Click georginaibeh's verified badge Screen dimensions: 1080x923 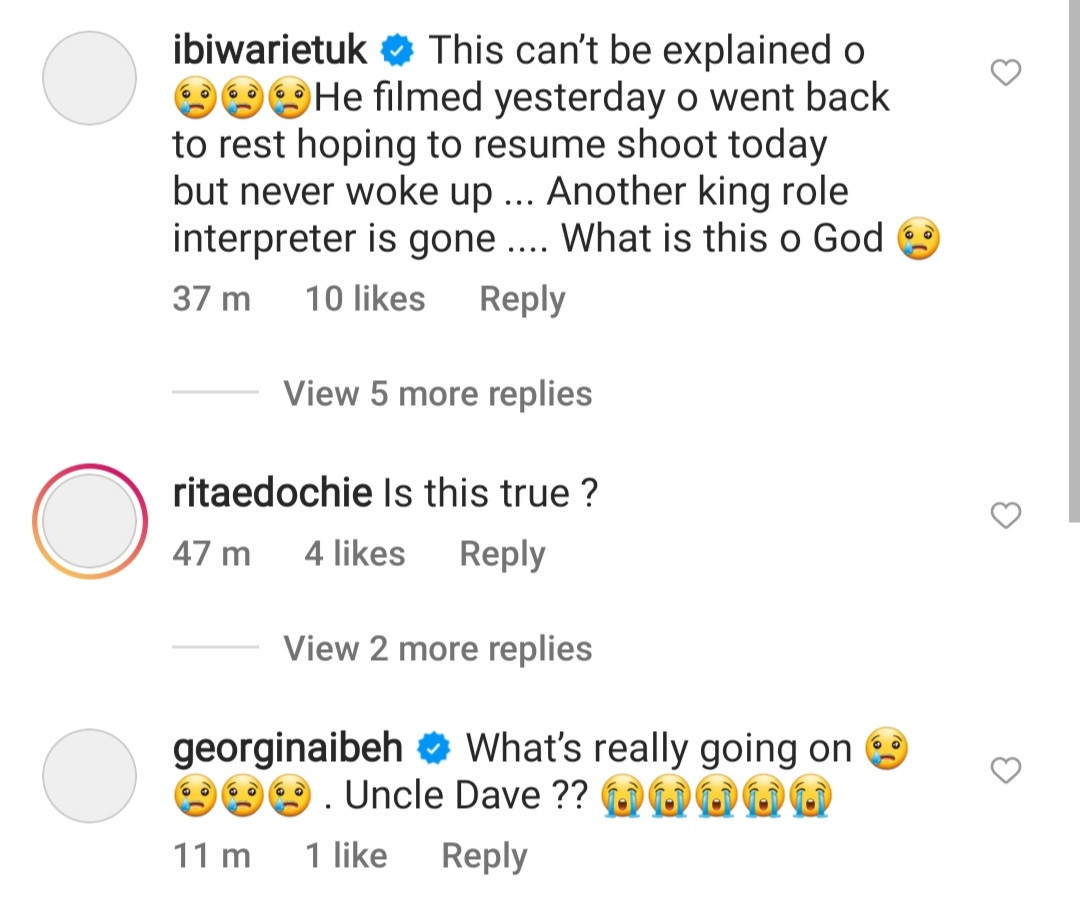[x=434, y=748]
